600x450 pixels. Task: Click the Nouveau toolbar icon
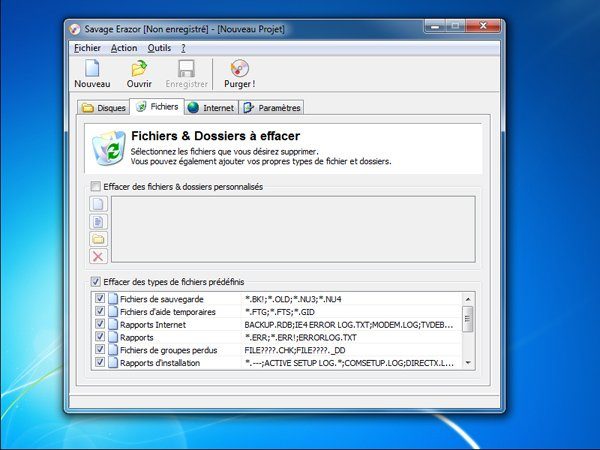click(x=92, y=68)
